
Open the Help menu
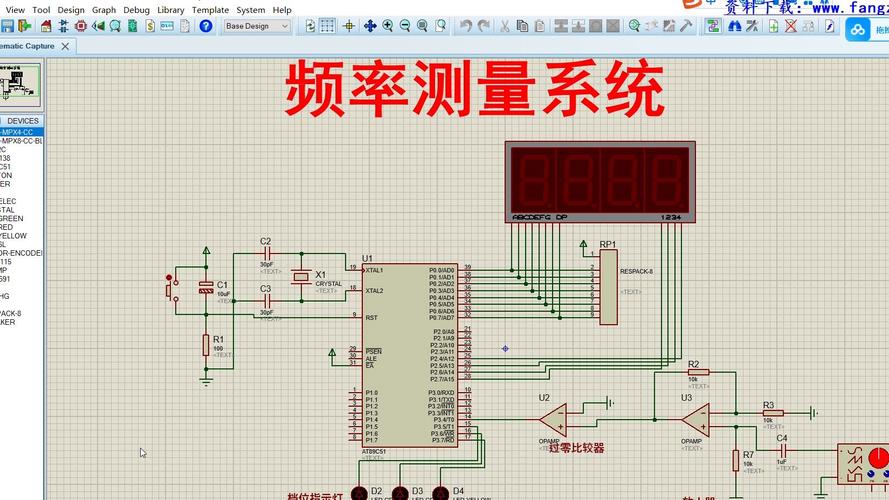[282, 10]
